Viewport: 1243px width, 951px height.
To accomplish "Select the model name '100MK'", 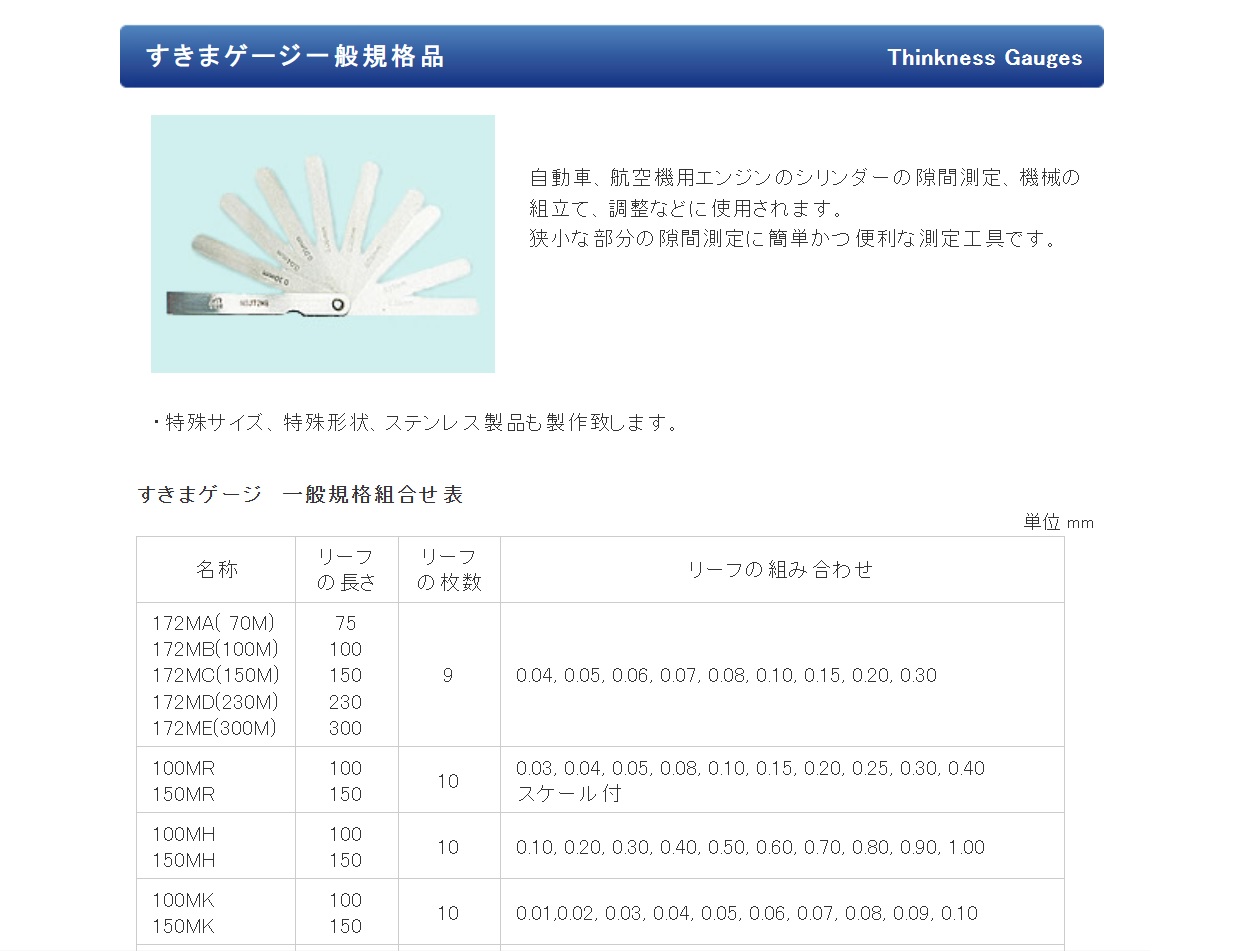I will tap(183, 900).
